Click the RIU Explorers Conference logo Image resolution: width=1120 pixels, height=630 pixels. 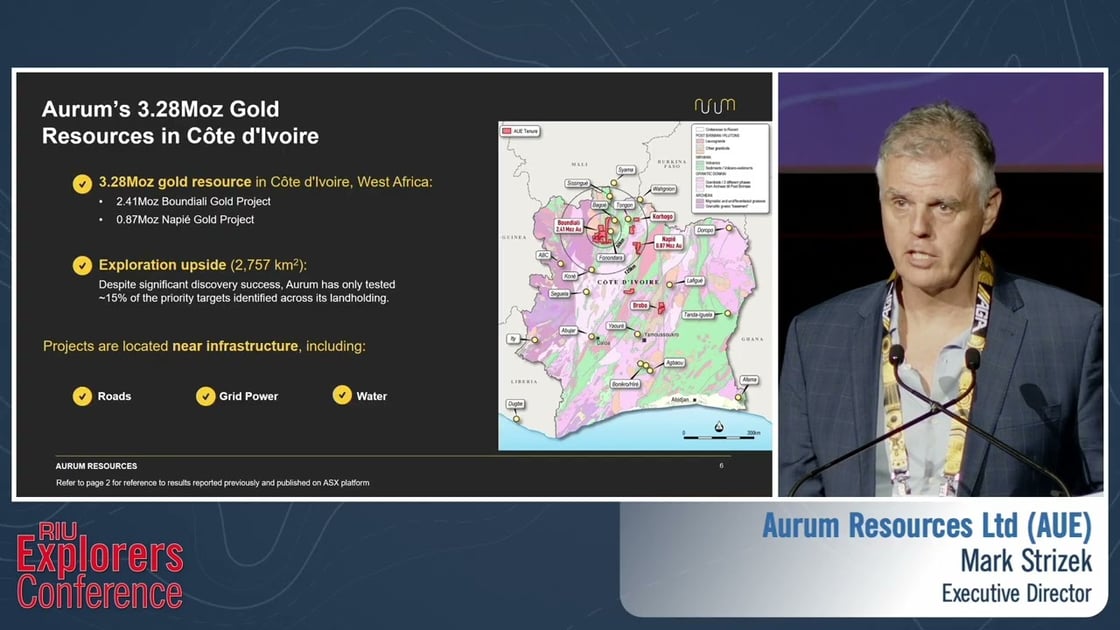click(99, 567)
